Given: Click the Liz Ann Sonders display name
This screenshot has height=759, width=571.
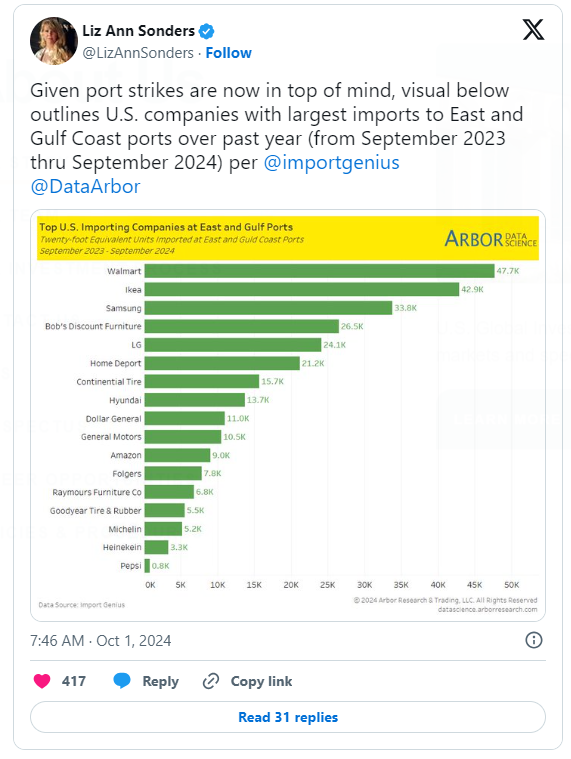Looking at the screenshot, I should (138, 30).
